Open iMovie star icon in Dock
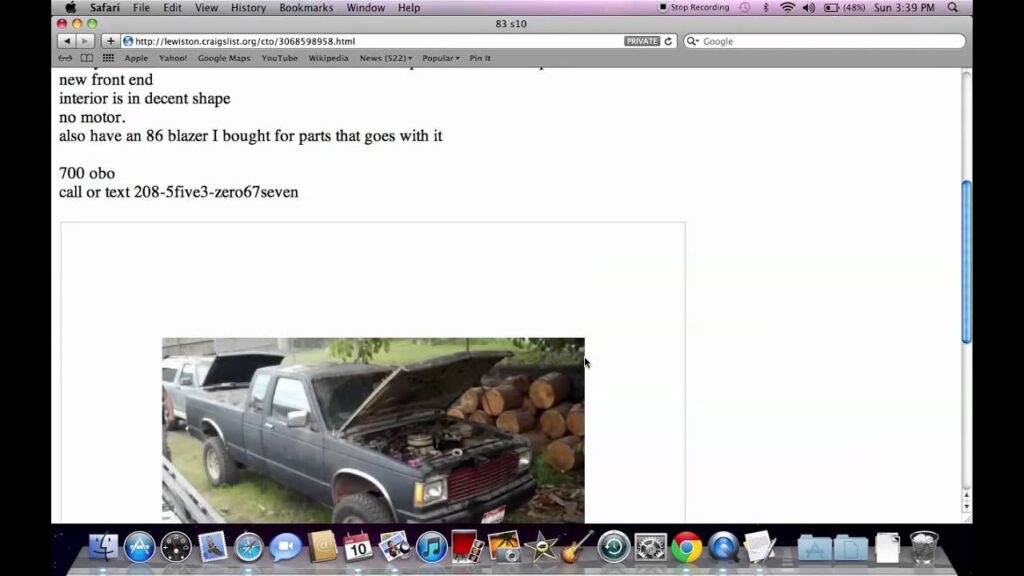 coord(541,547)
